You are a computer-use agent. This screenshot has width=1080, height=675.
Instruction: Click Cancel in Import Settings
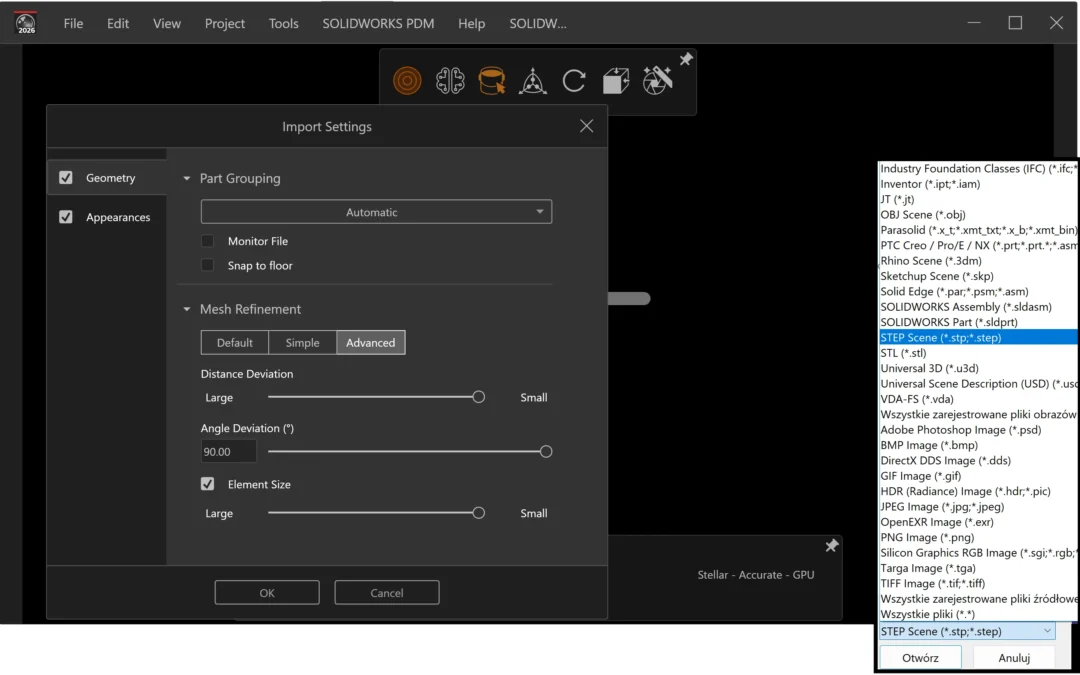point(387,592)
